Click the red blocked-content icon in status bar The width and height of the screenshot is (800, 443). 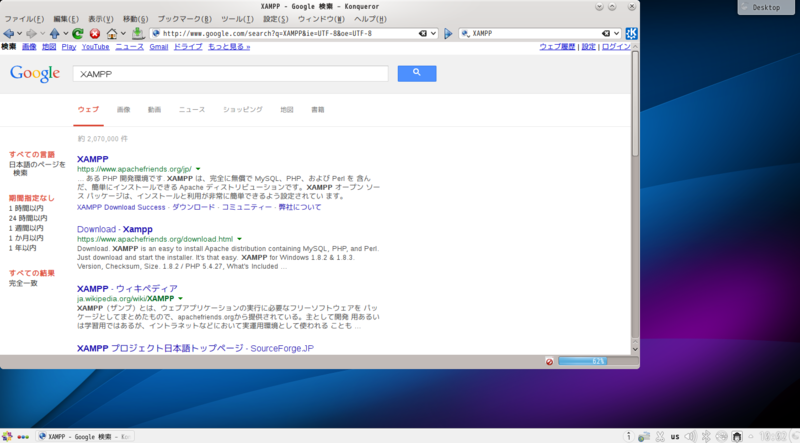coord(549,362)
